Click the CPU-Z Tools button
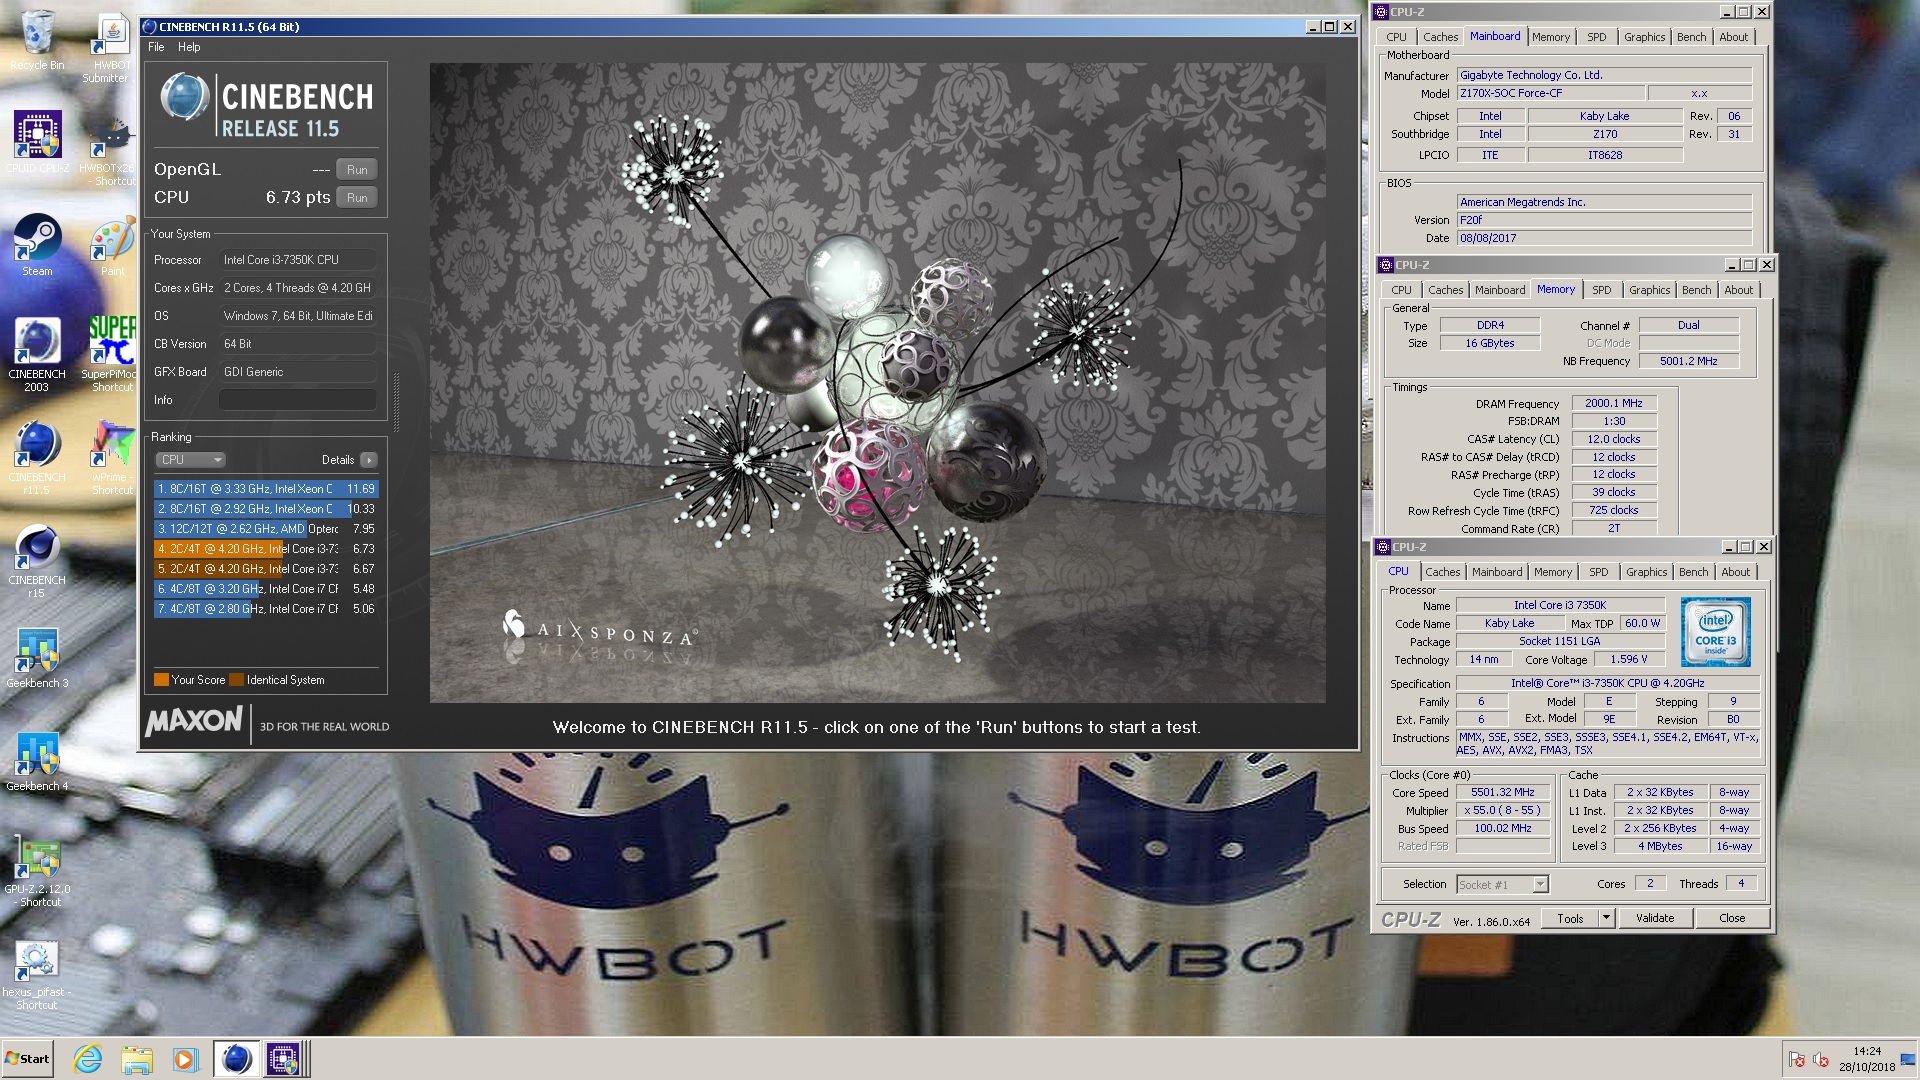 tap(1570, 918)
